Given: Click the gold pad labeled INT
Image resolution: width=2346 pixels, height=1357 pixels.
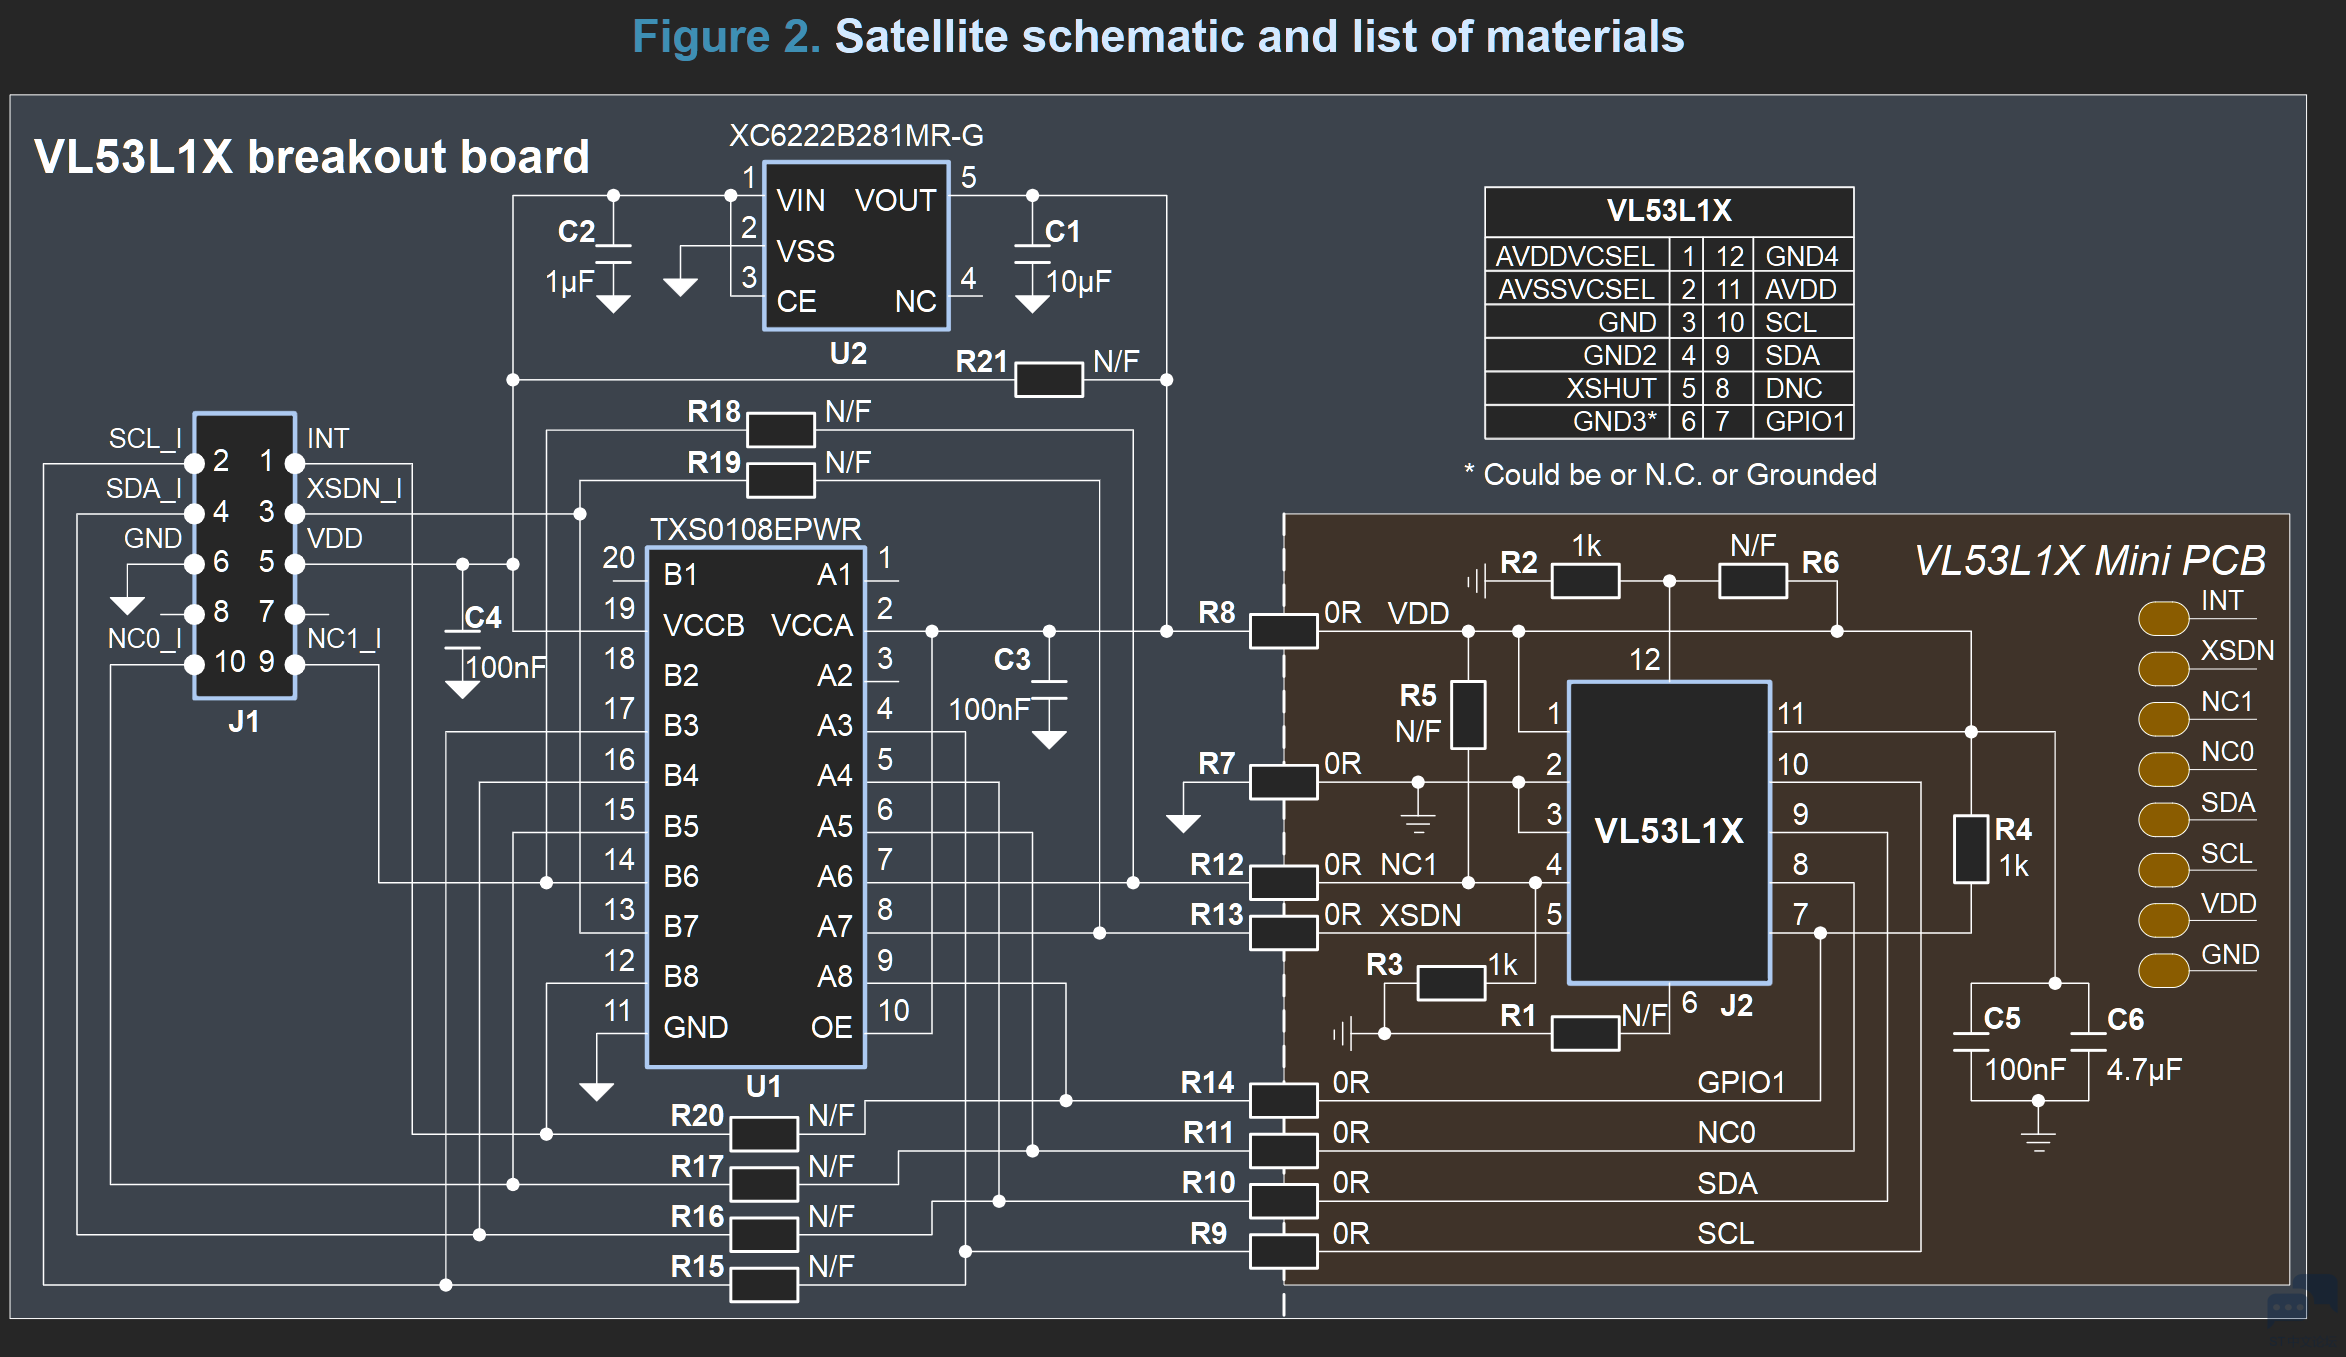Looking at the screenshot, I should tap(2163, 618).
